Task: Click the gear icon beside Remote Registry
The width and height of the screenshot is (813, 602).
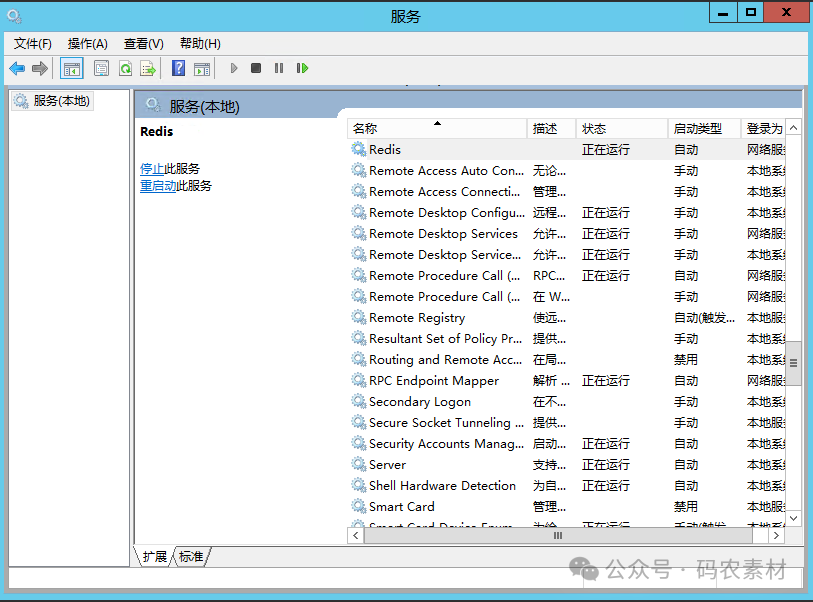Action: point(359,317)
